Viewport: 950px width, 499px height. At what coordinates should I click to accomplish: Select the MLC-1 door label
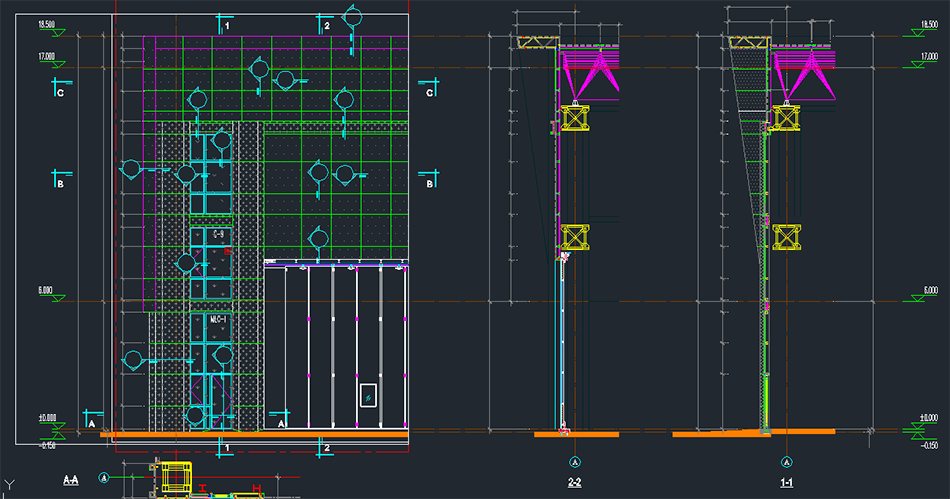[x=217, y=318]
